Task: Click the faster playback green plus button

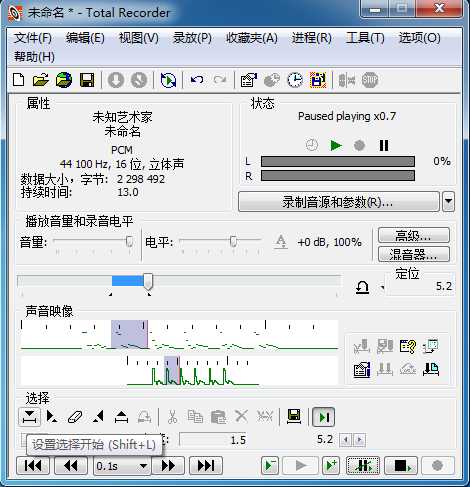Action: [x=331, y=465]
